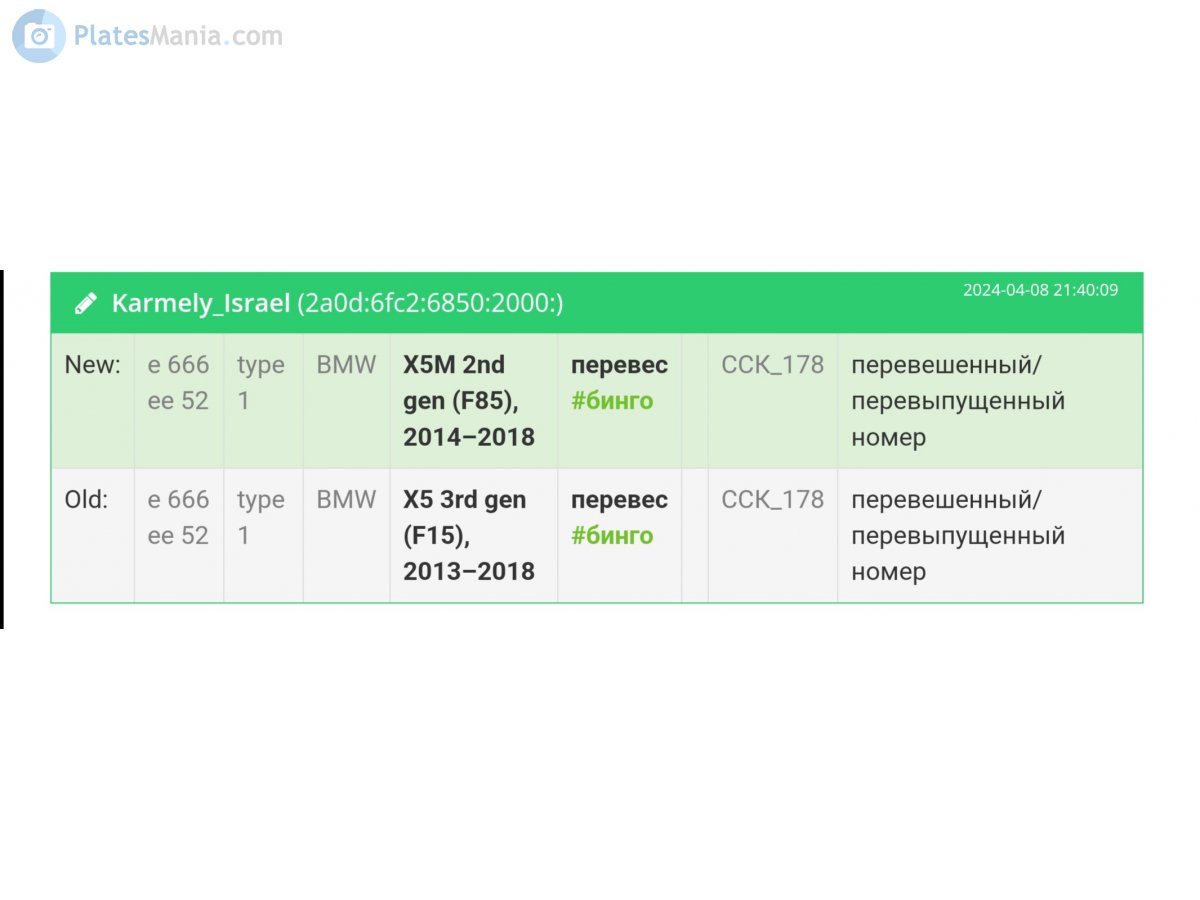This screenshot has width=1200, height=900.
Task: Click the type 1 cell in New row
Action: [260, 383]
